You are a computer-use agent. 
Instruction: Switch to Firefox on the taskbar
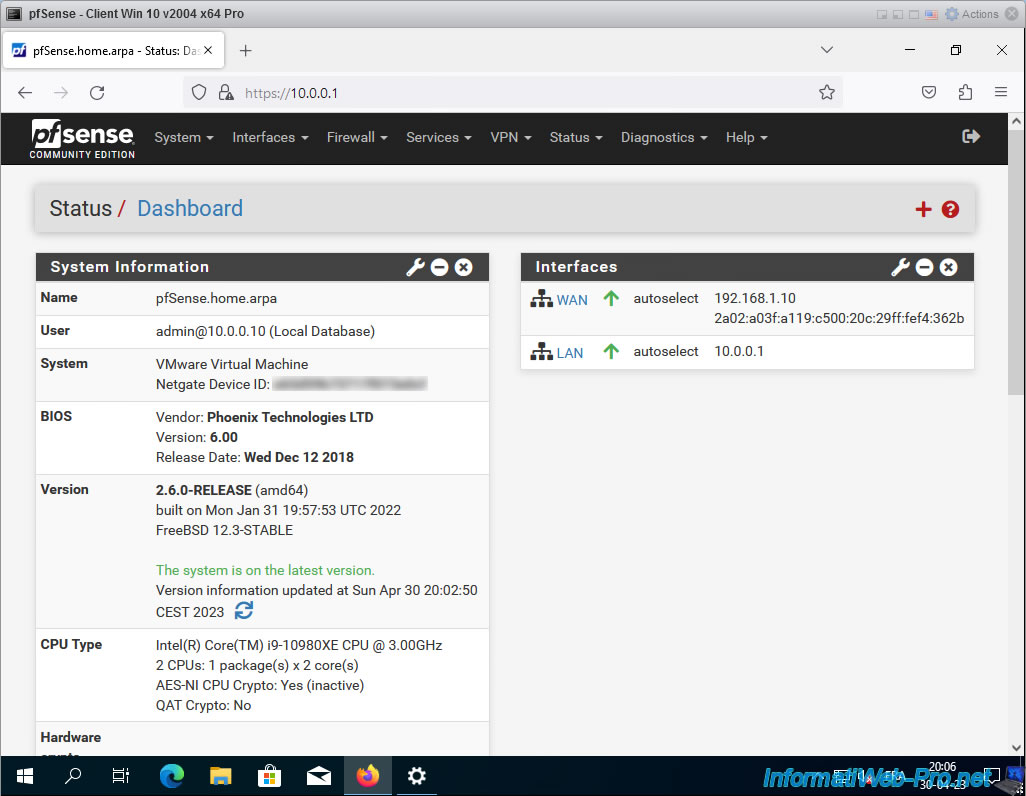tap(368, 776)
